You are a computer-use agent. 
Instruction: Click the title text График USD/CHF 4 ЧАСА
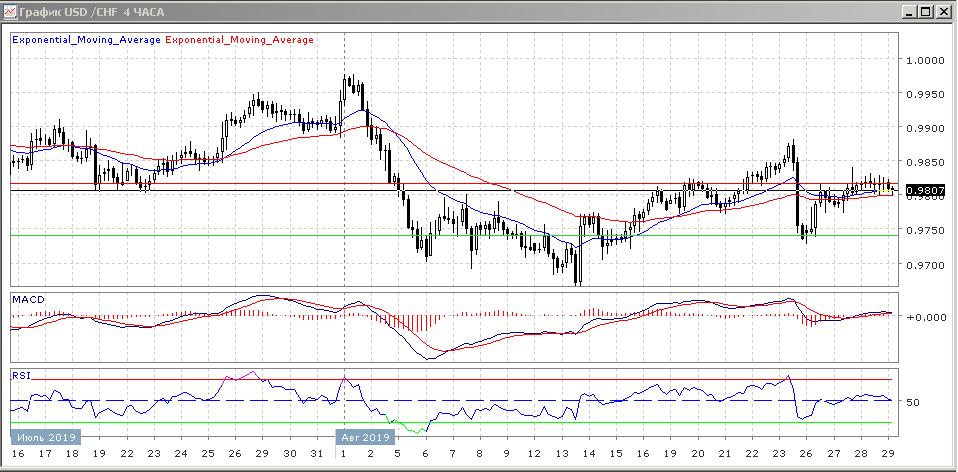click(90, 11)
